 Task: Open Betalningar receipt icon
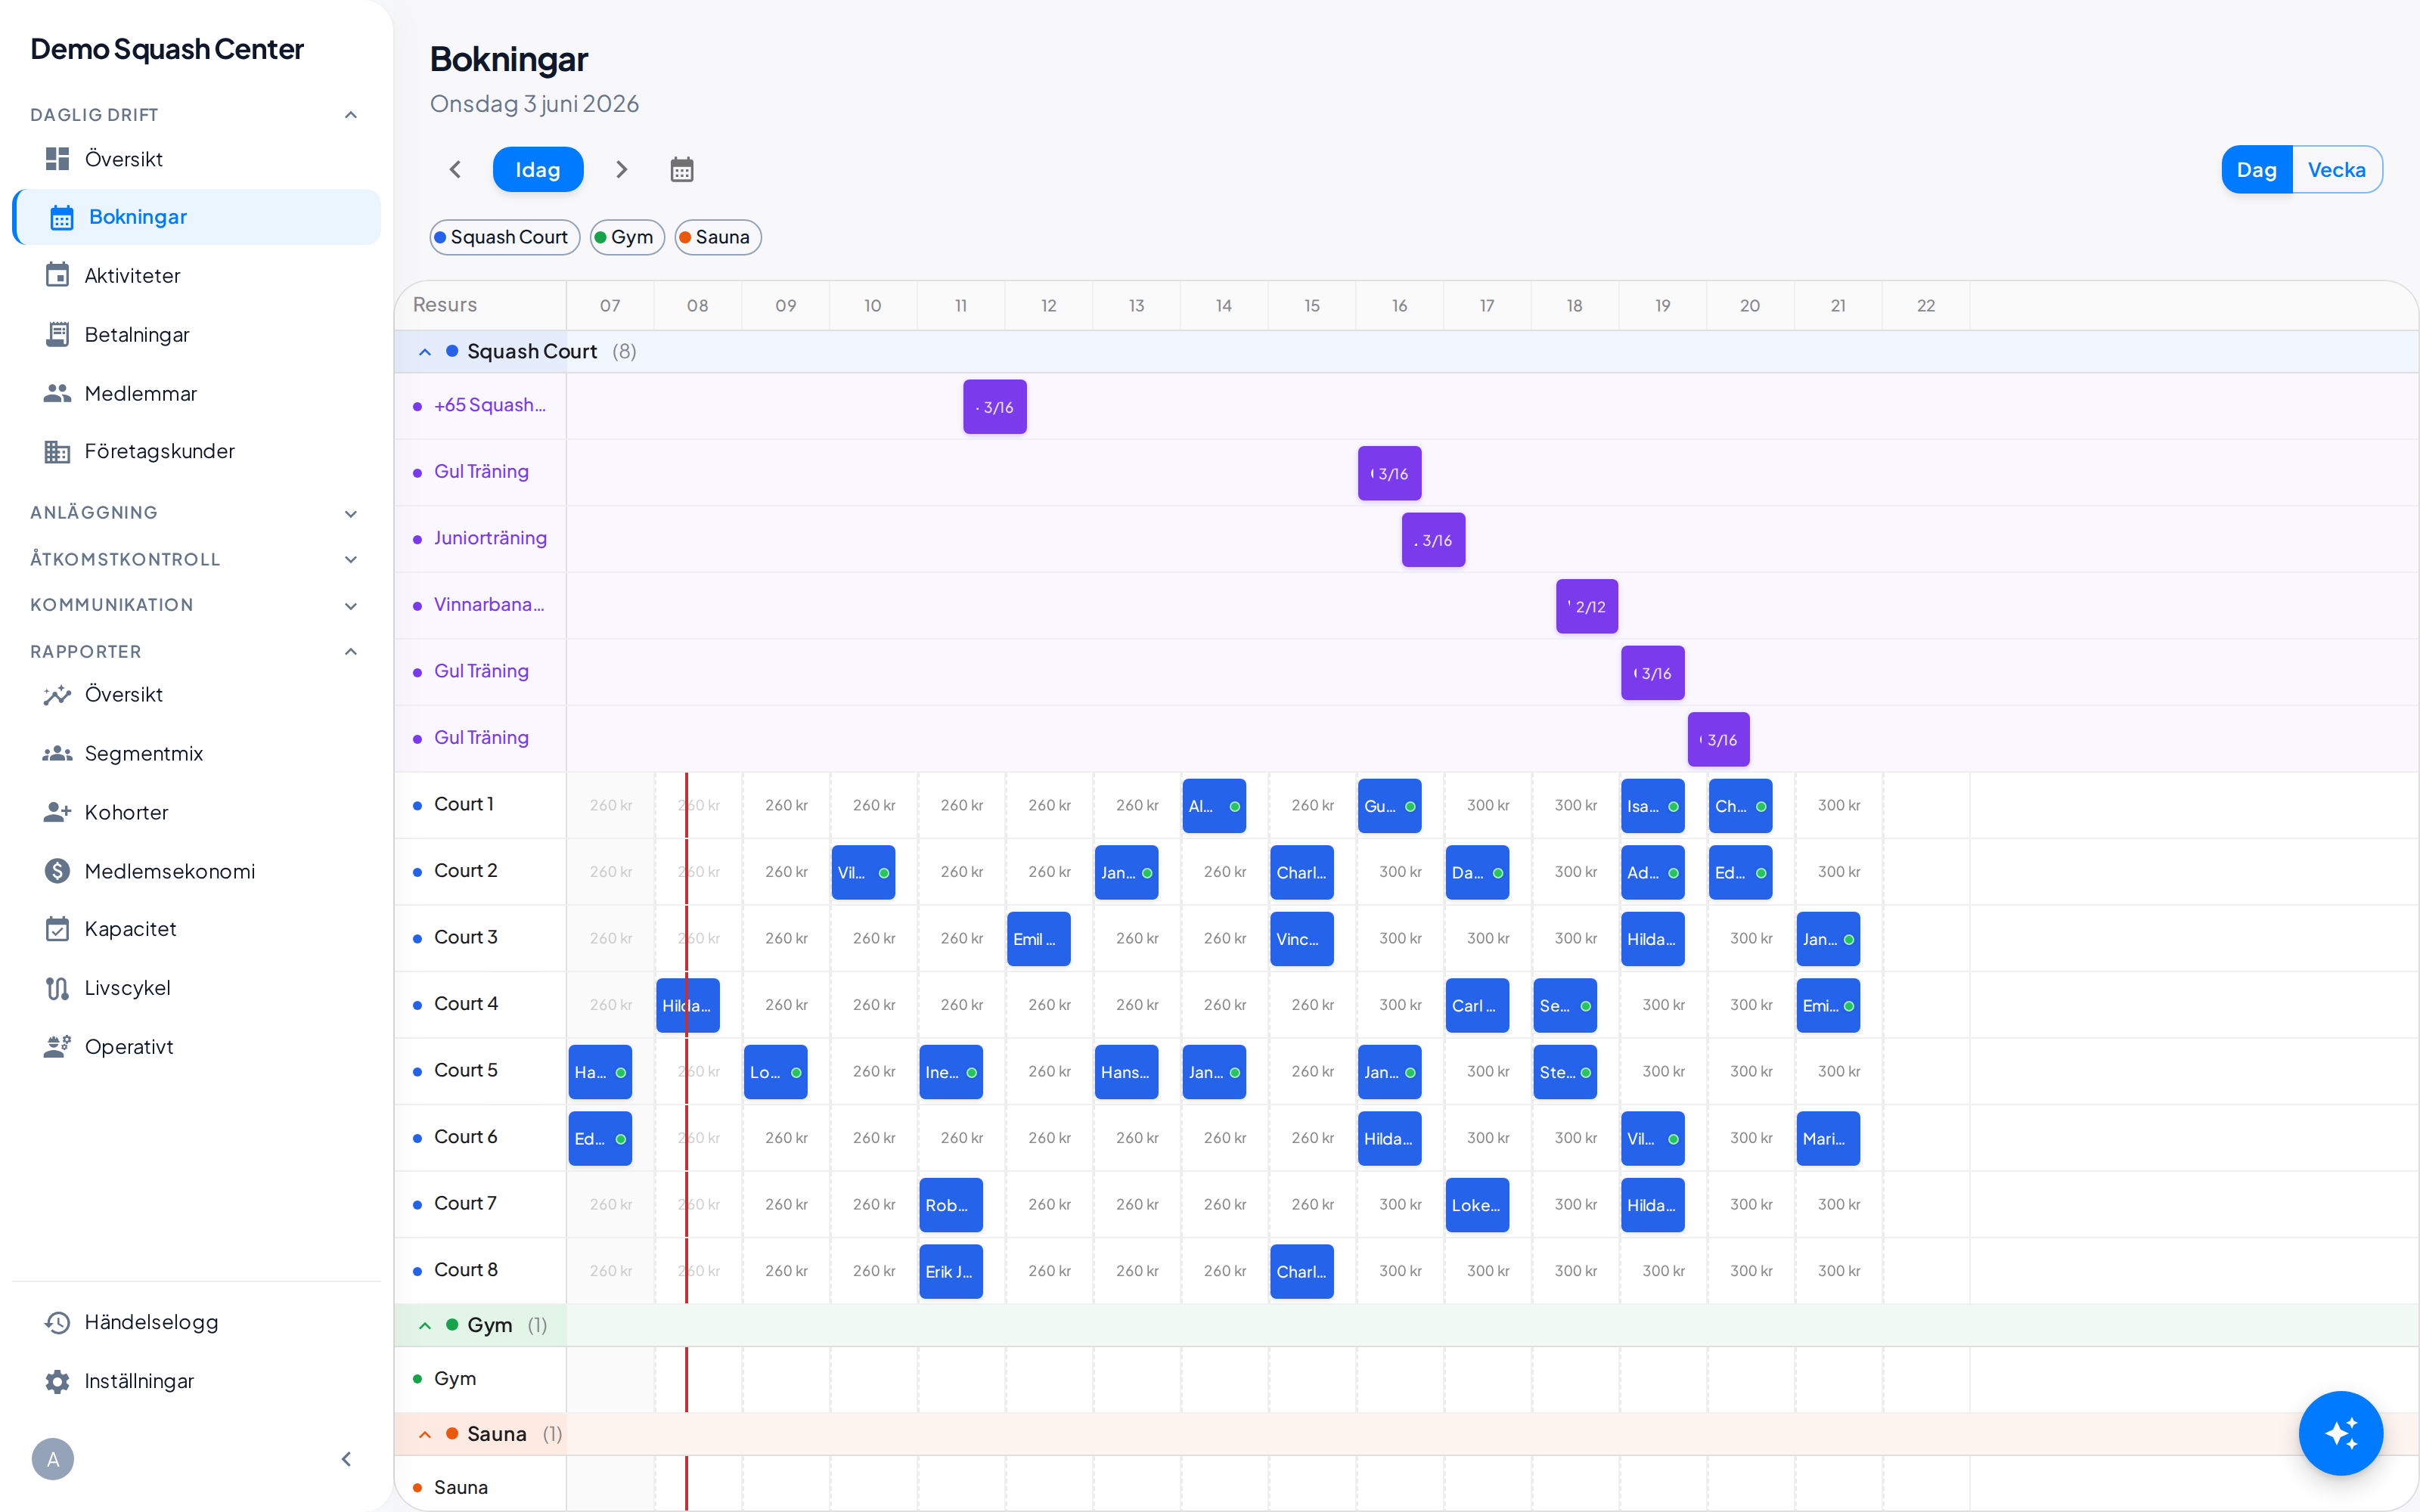57,334
